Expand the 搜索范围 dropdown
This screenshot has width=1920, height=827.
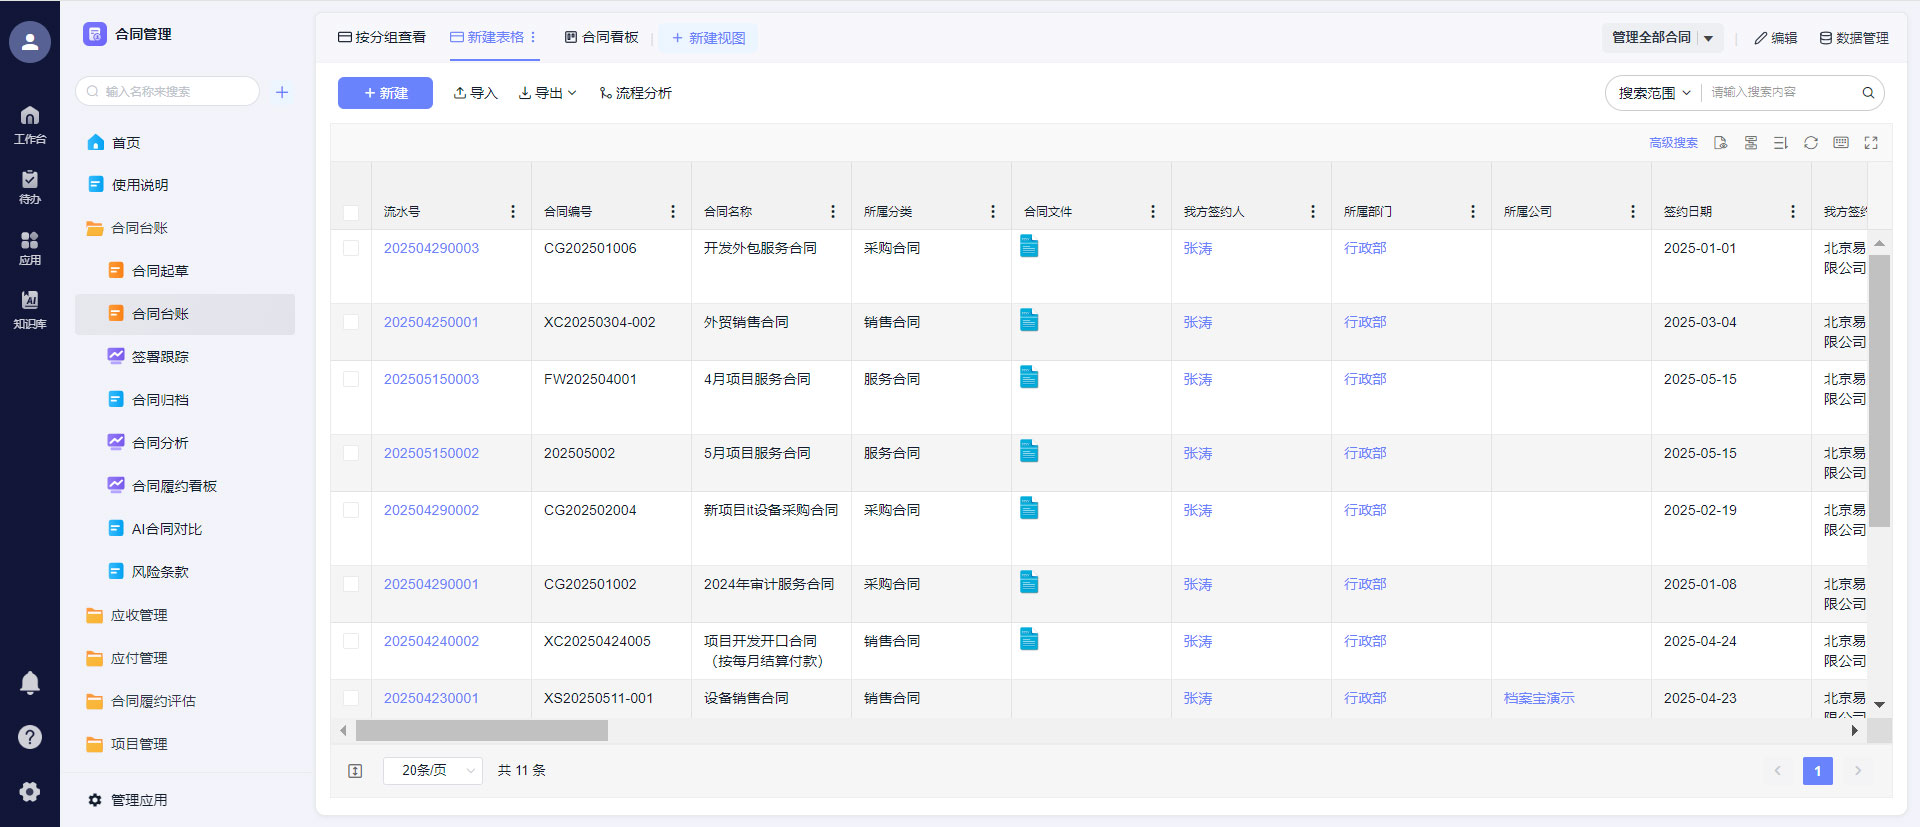point(1654,93)
